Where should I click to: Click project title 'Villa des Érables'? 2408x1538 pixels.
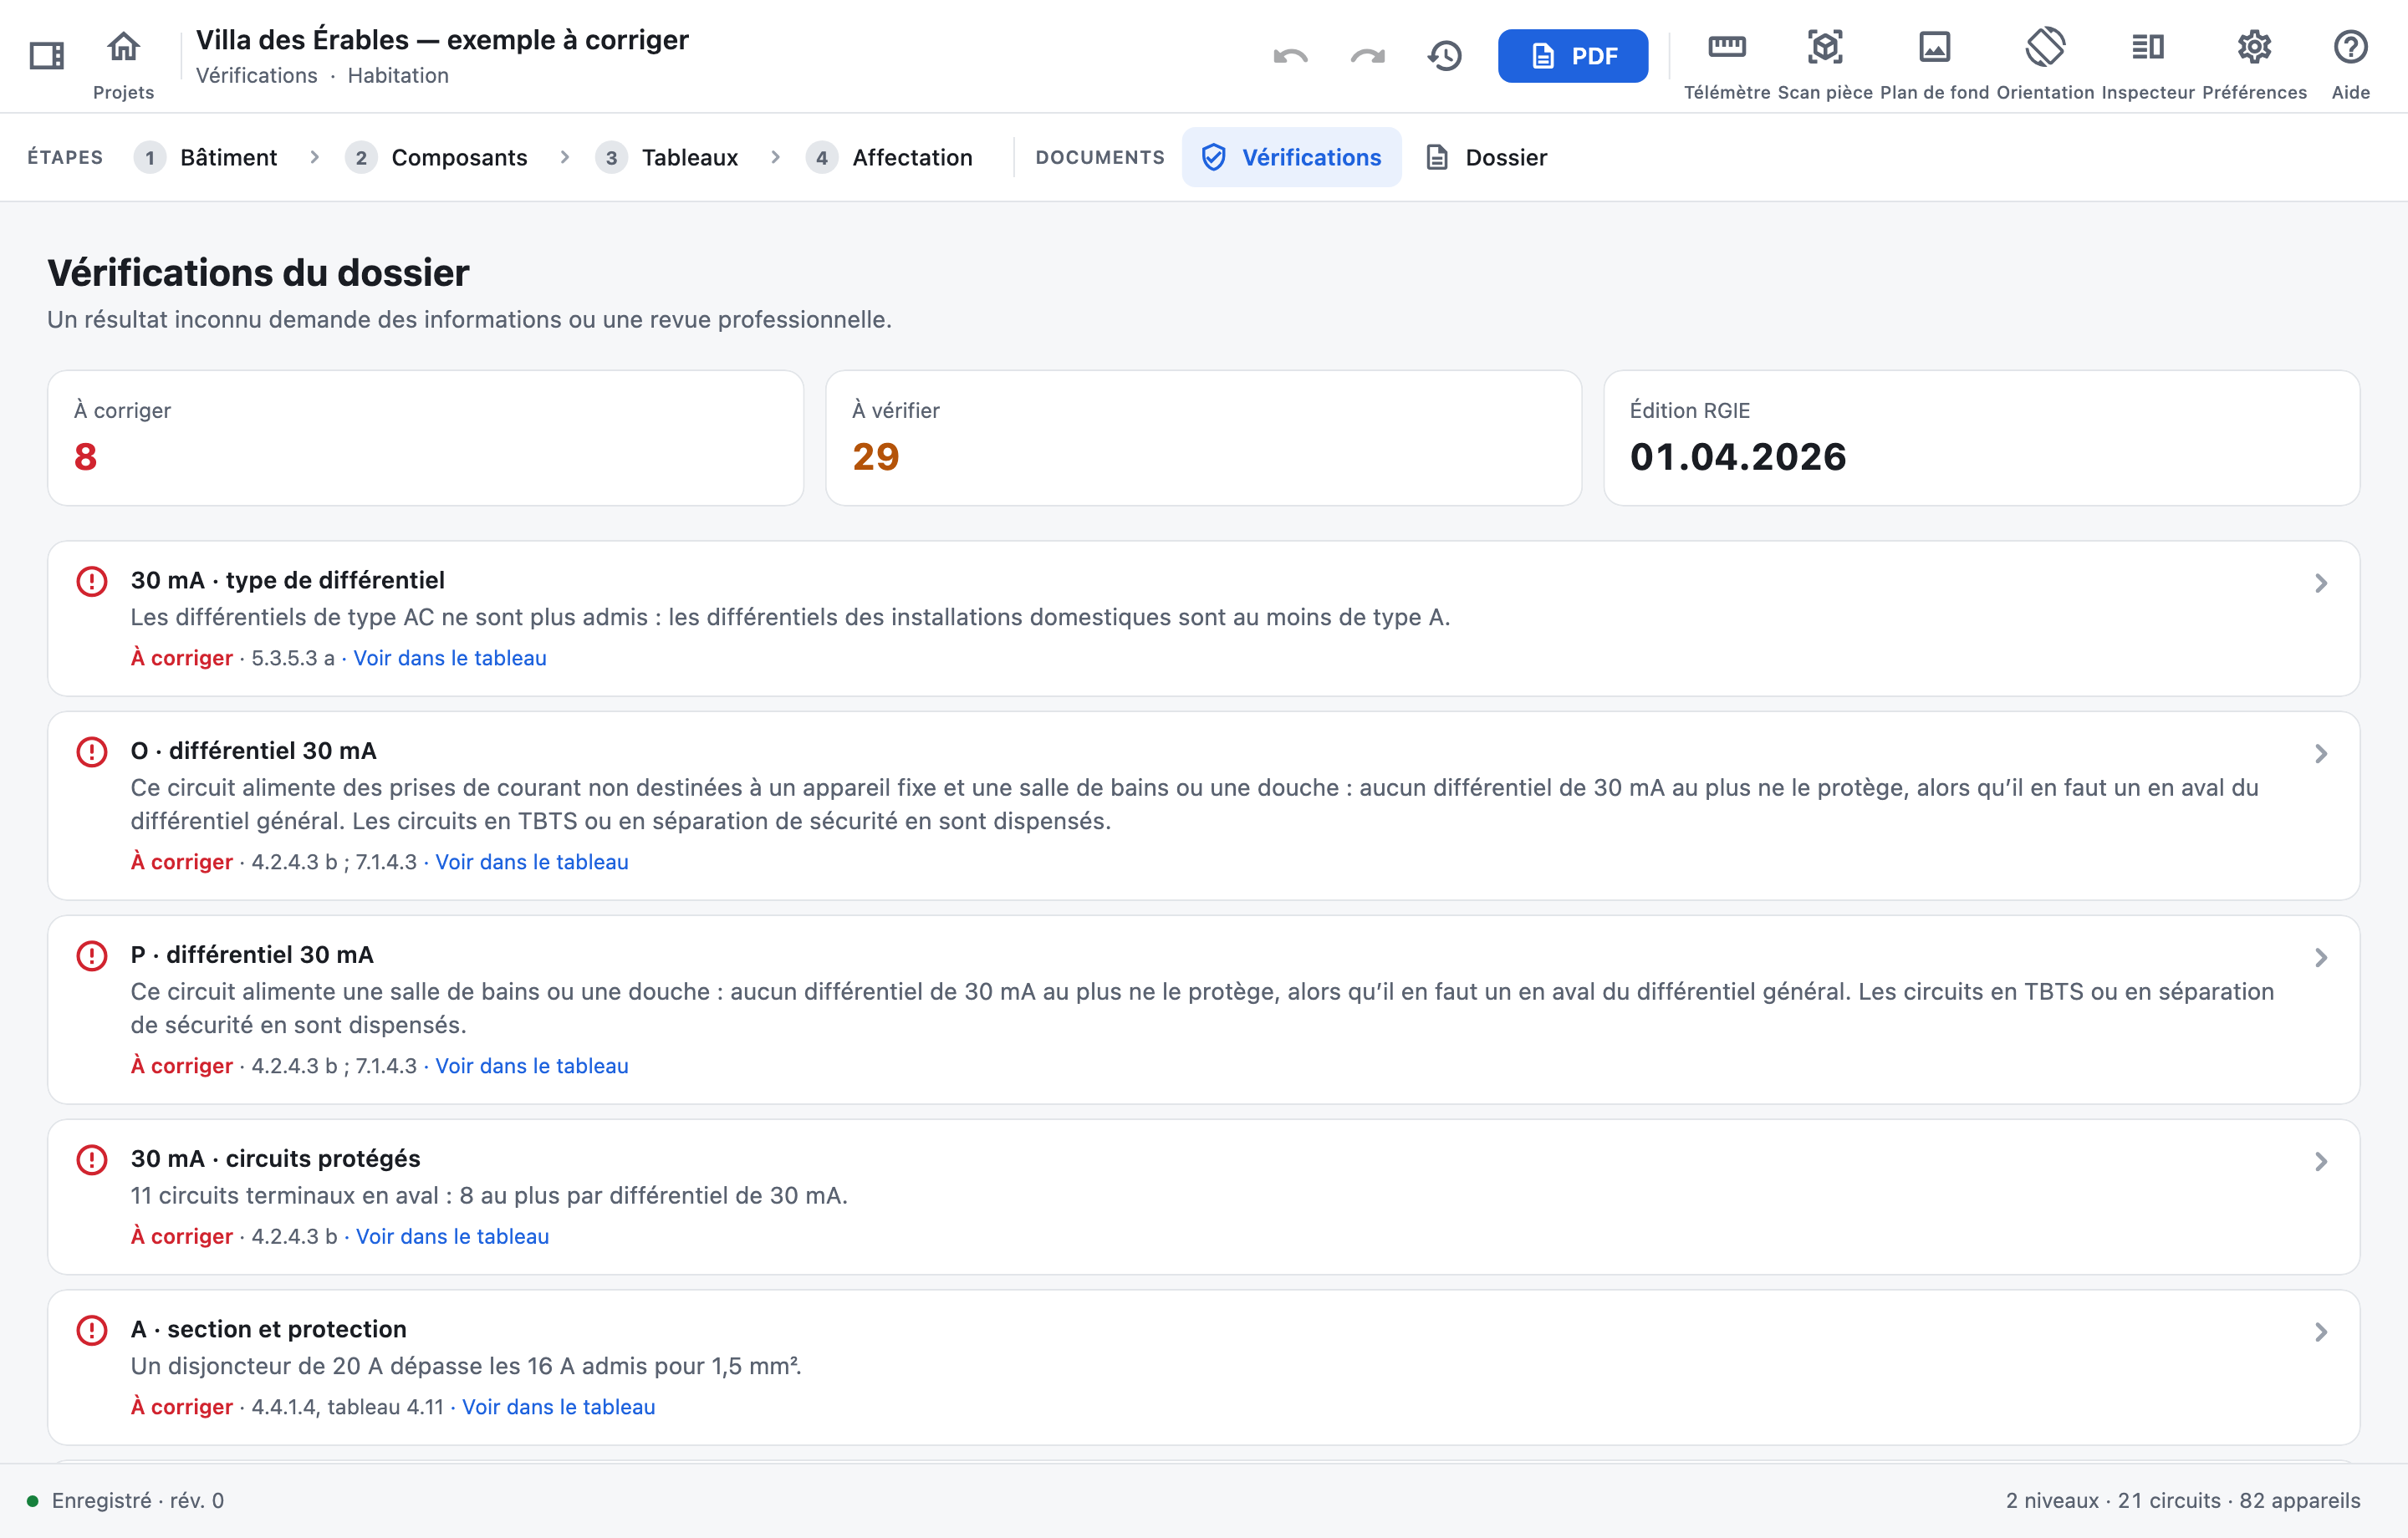click(442, 40)
